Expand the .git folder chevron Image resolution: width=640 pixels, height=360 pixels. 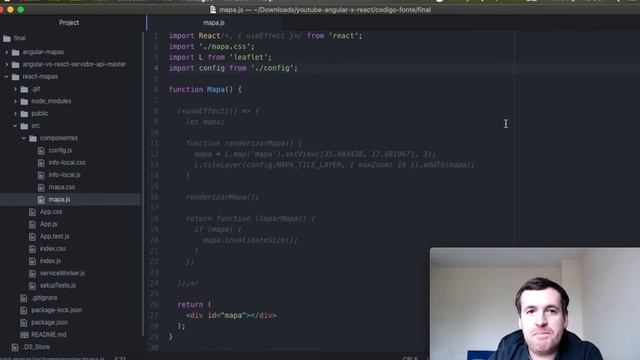pyautogui.click(x=16, y=89)
